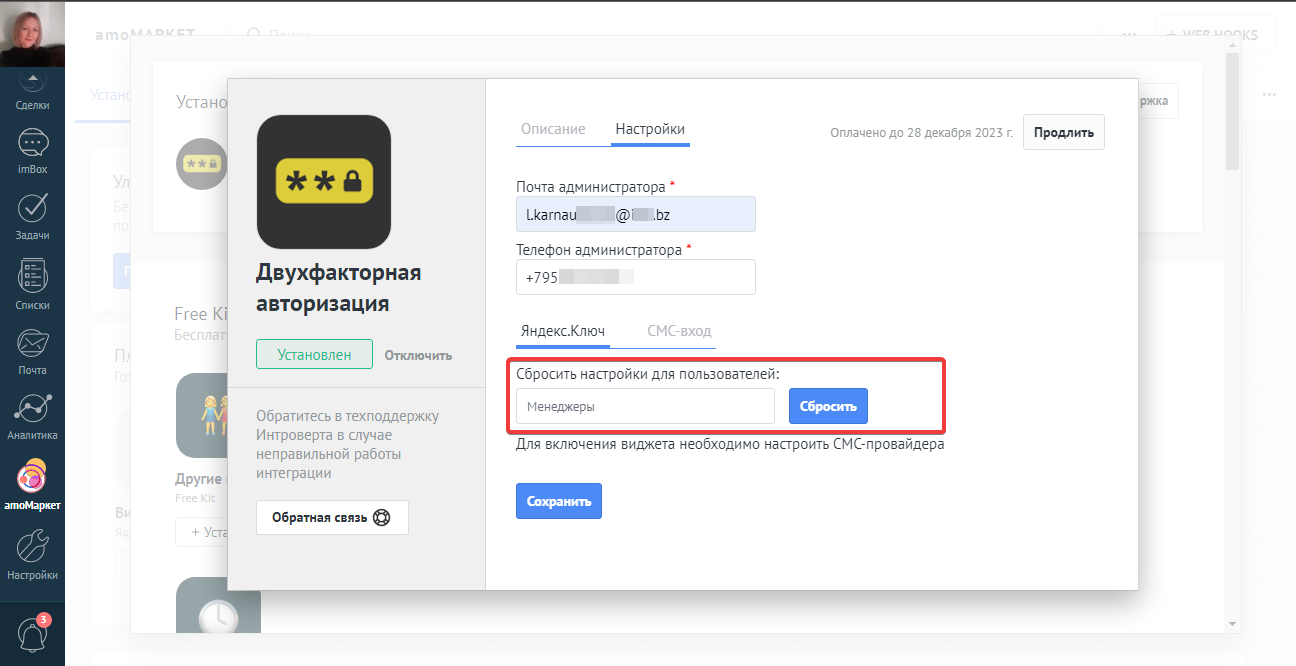
Task: Click the Двухфакторная авторизация title
Action: click(339, 288)
